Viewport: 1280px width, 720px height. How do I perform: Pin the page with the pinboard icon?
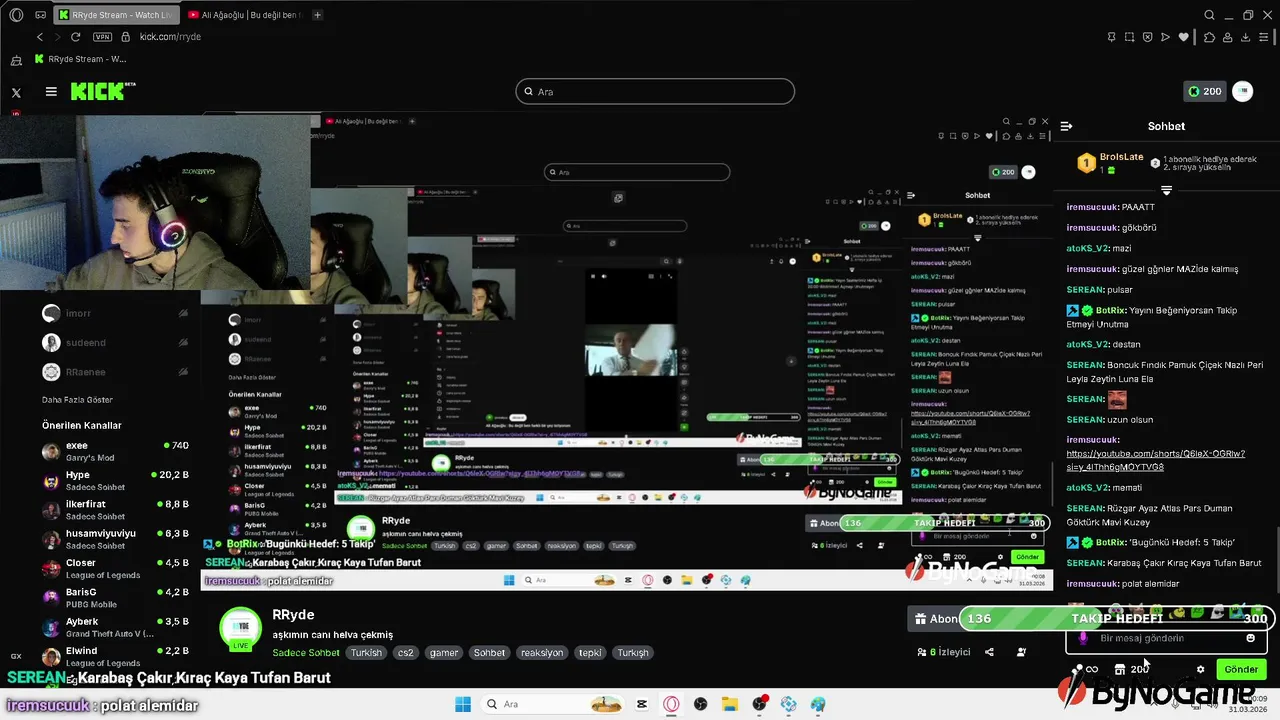pyautogui.click(x=1111, y=37)
